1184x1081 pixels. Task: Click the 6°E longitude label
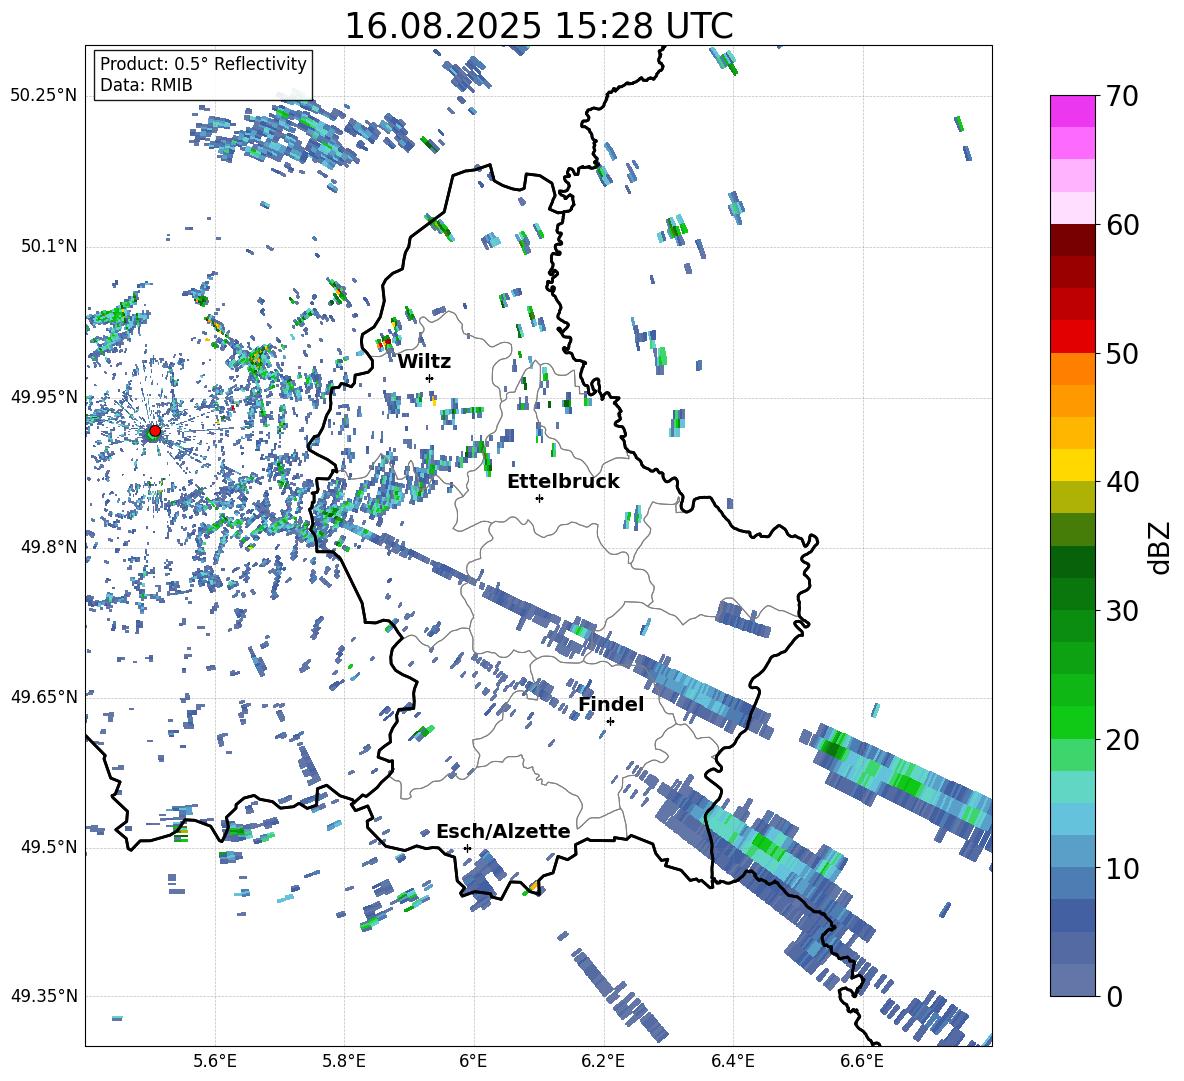click(x=473, y=1061)
